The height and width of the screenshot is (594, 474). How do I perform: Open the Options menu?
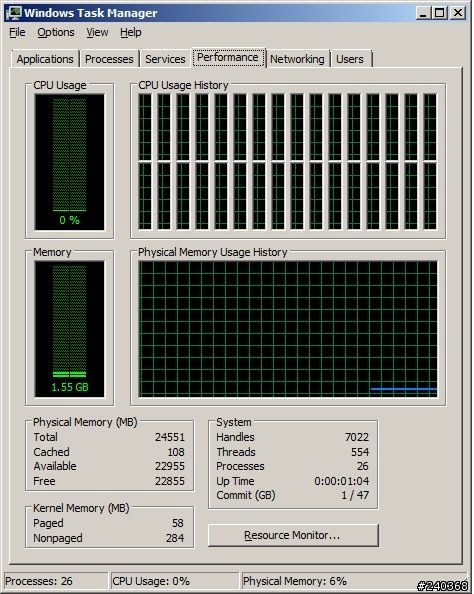coord(56,33)
